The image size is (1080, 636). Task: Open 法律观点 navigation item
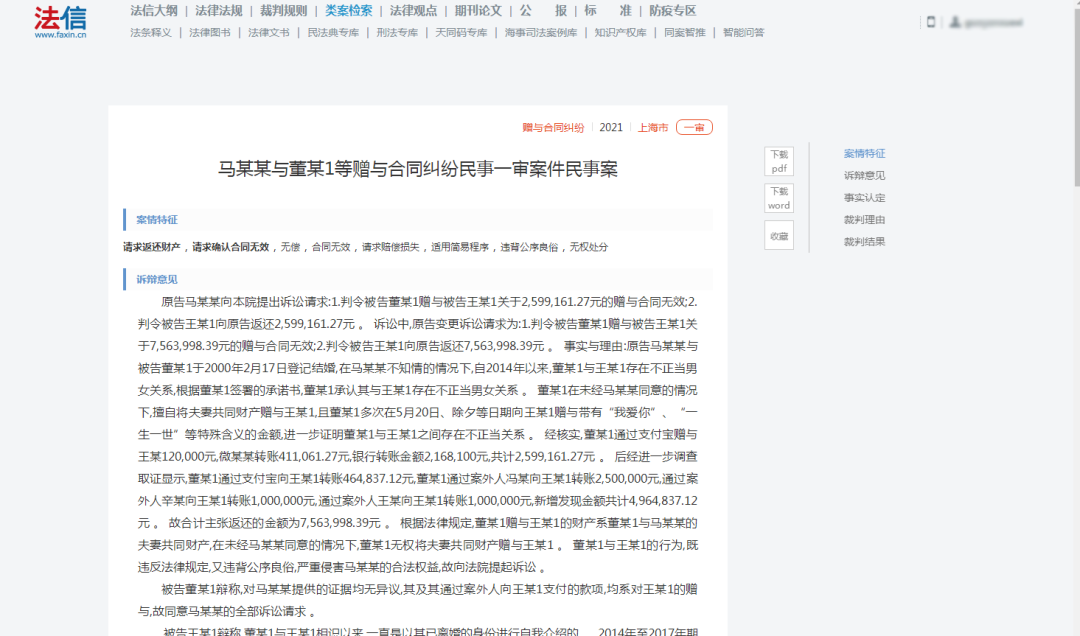413,10
